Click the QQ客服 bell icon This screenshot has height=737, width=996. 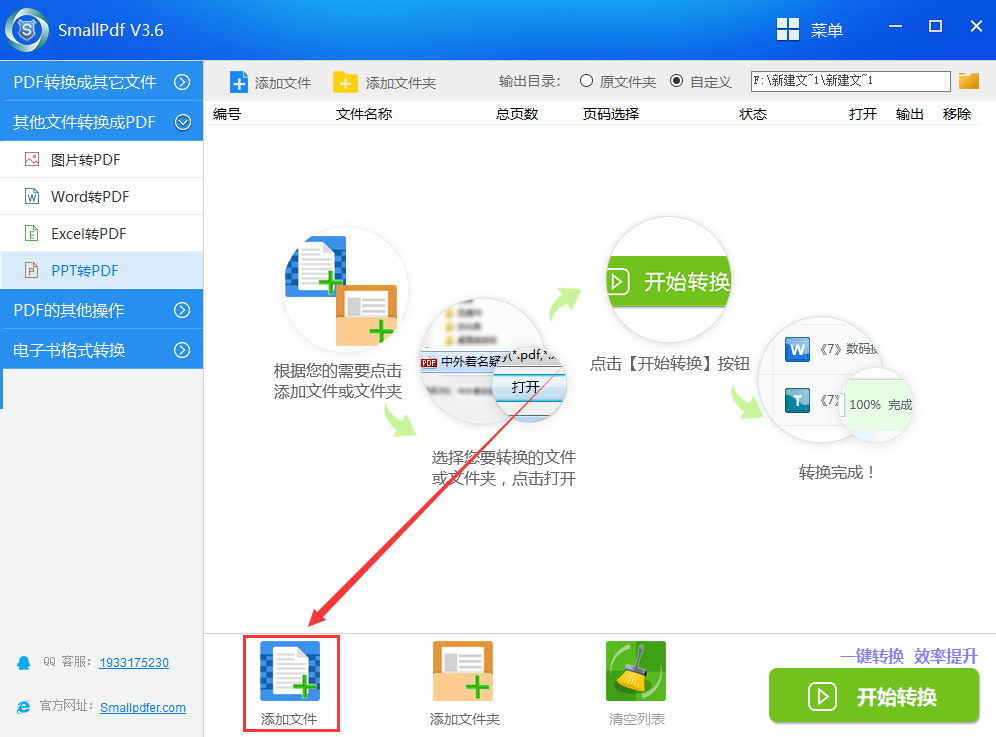point(24,663)
